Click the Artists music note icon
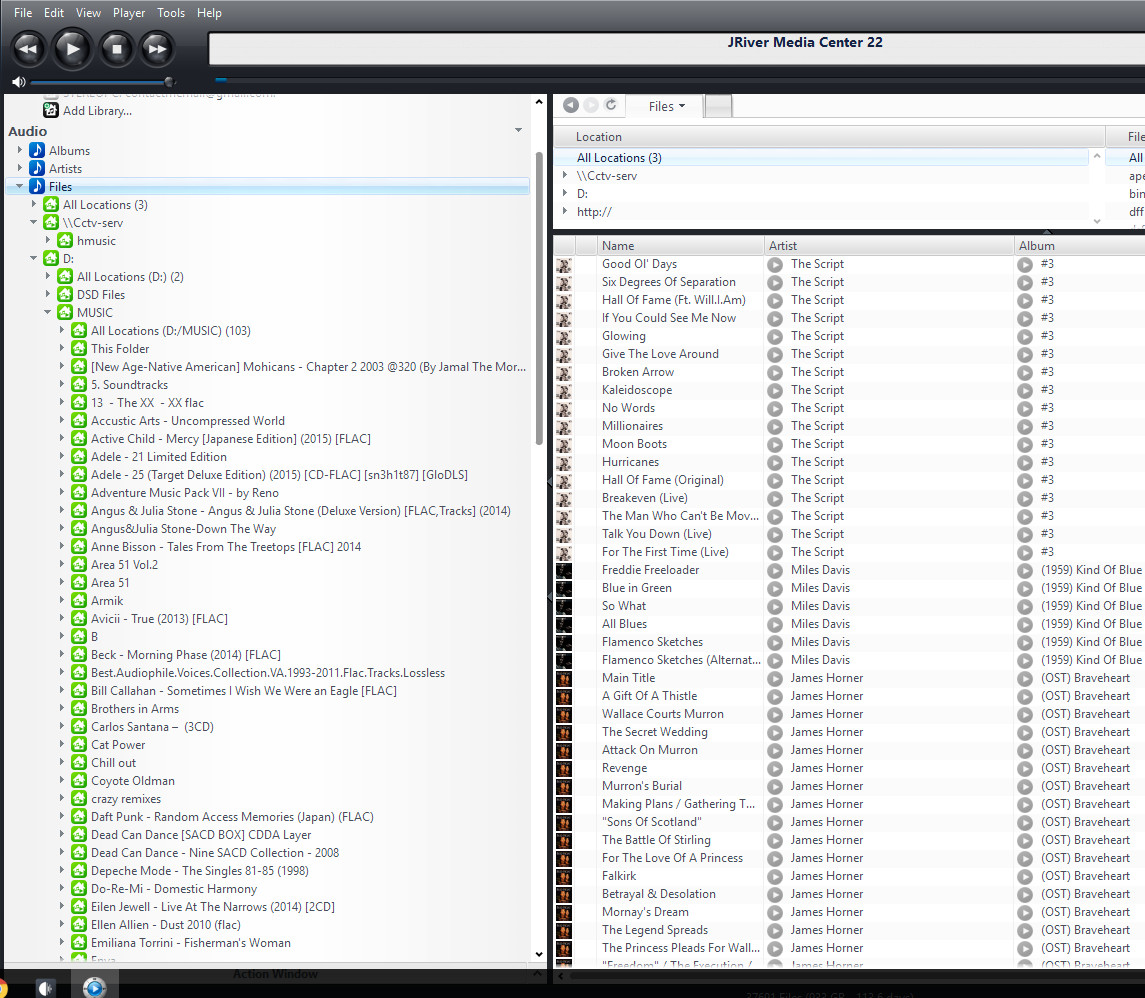This screenshot has width=1145, height=998. click(x=37, y=168)
